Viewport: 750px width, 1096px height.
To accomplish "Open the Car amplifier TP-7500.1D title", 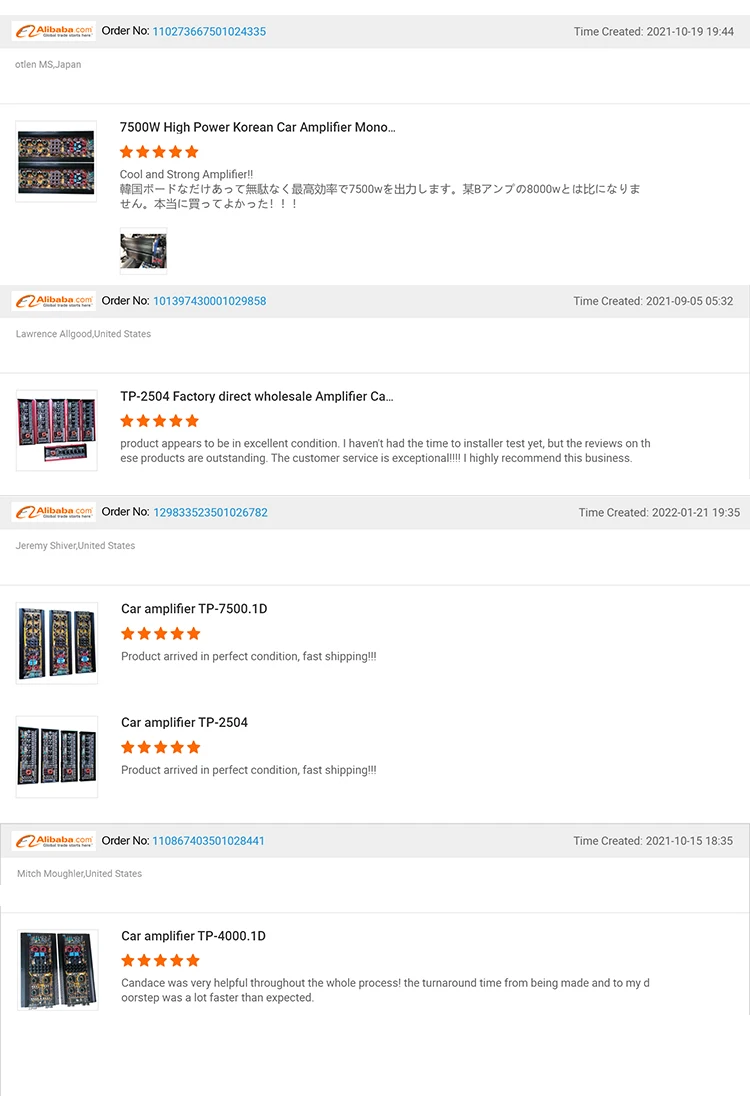I will pos(194,609).
